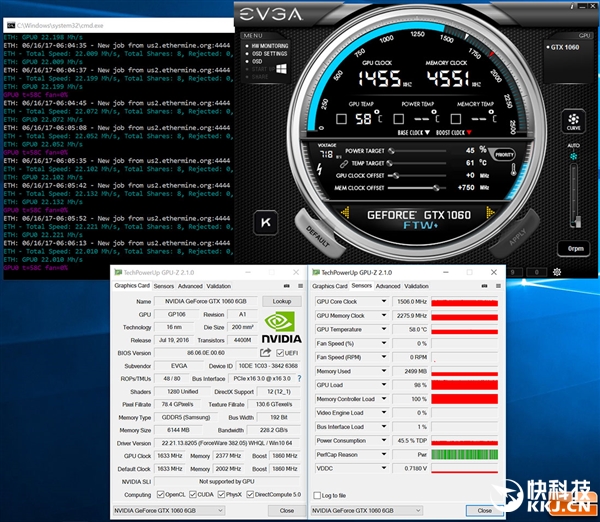600x522 pixels.
Task: Click the link icon beside TEMP TARGET
Action: [344, 164]
